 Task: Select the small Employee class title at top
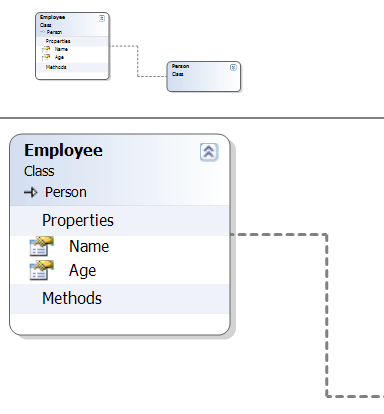52,17
